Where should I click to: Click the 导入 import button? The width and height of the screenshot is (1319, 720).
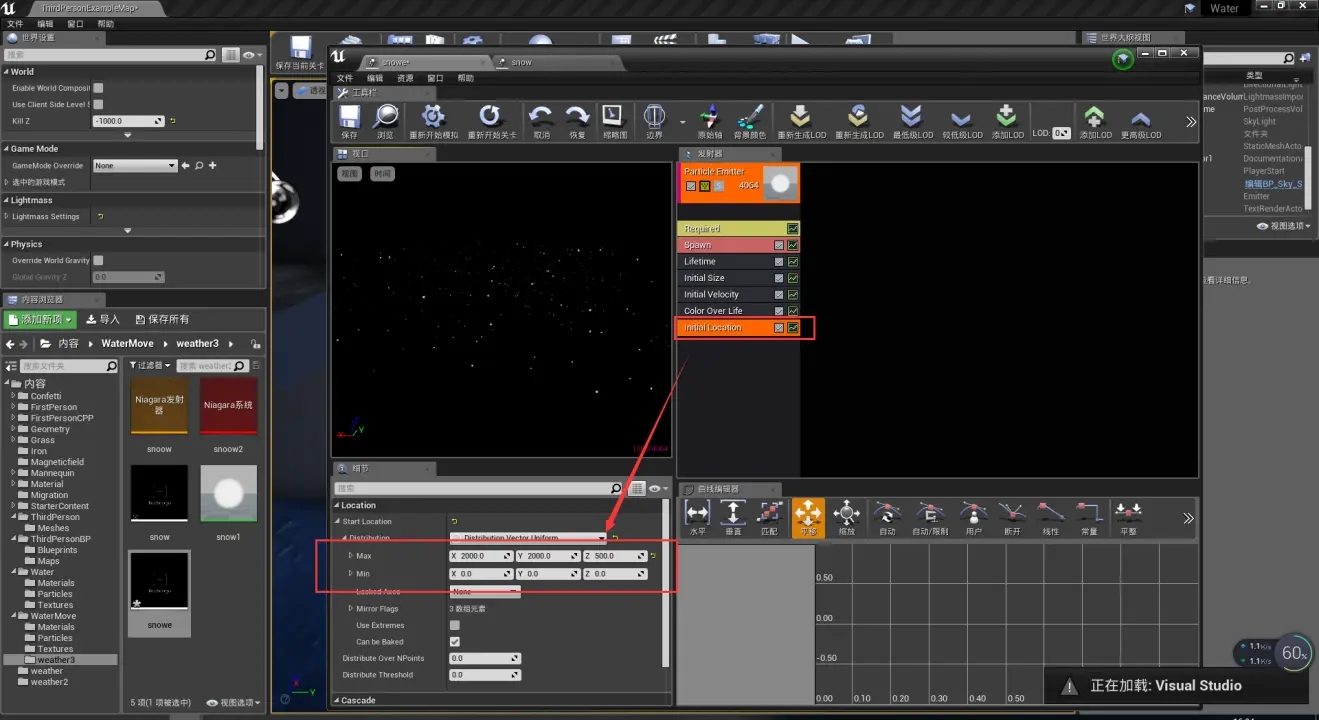(103, 319)
